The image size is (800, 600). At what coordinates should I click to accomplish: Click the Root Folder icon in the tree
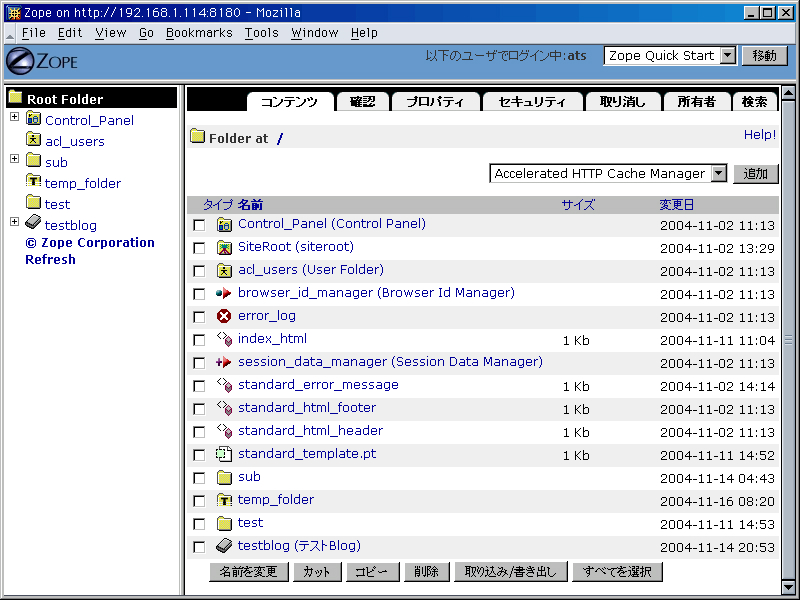[15, 96]
